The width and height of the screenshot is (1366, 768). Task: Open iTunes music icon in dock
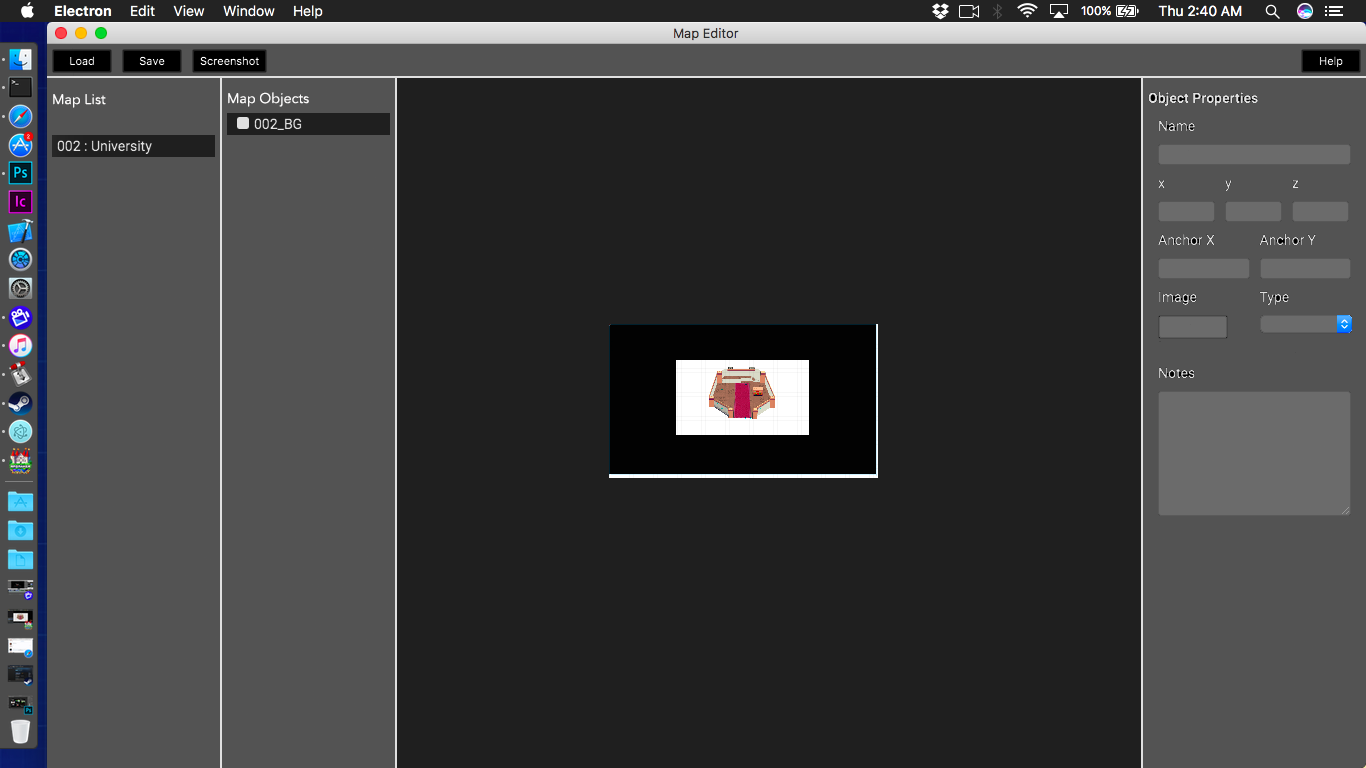coord(20,346)
